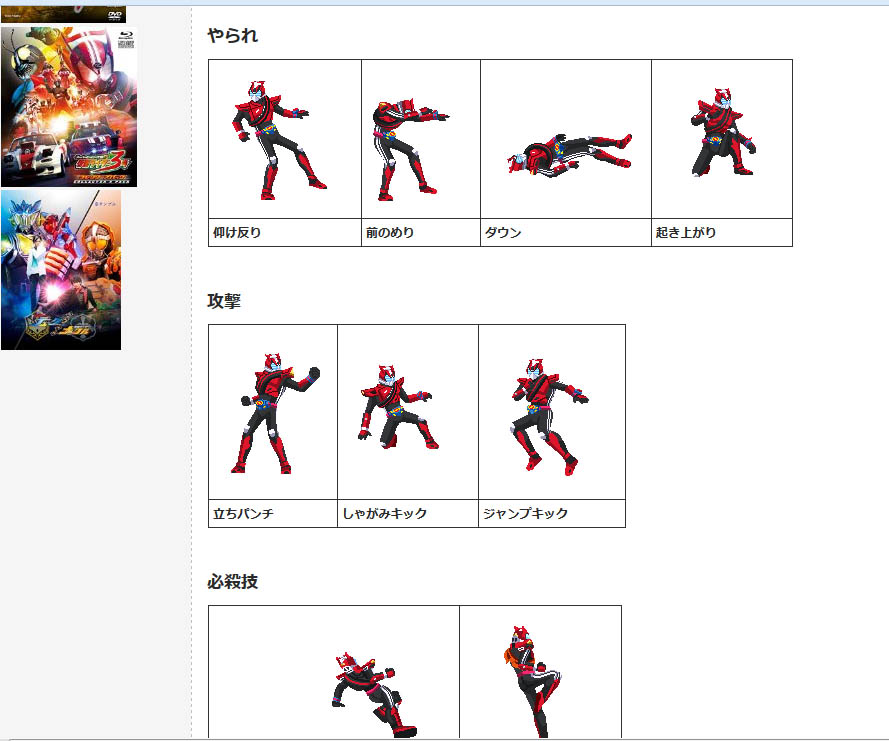Click the しゃがみキック crouching kick sprite
889x741 pixels.
(398, 407)
